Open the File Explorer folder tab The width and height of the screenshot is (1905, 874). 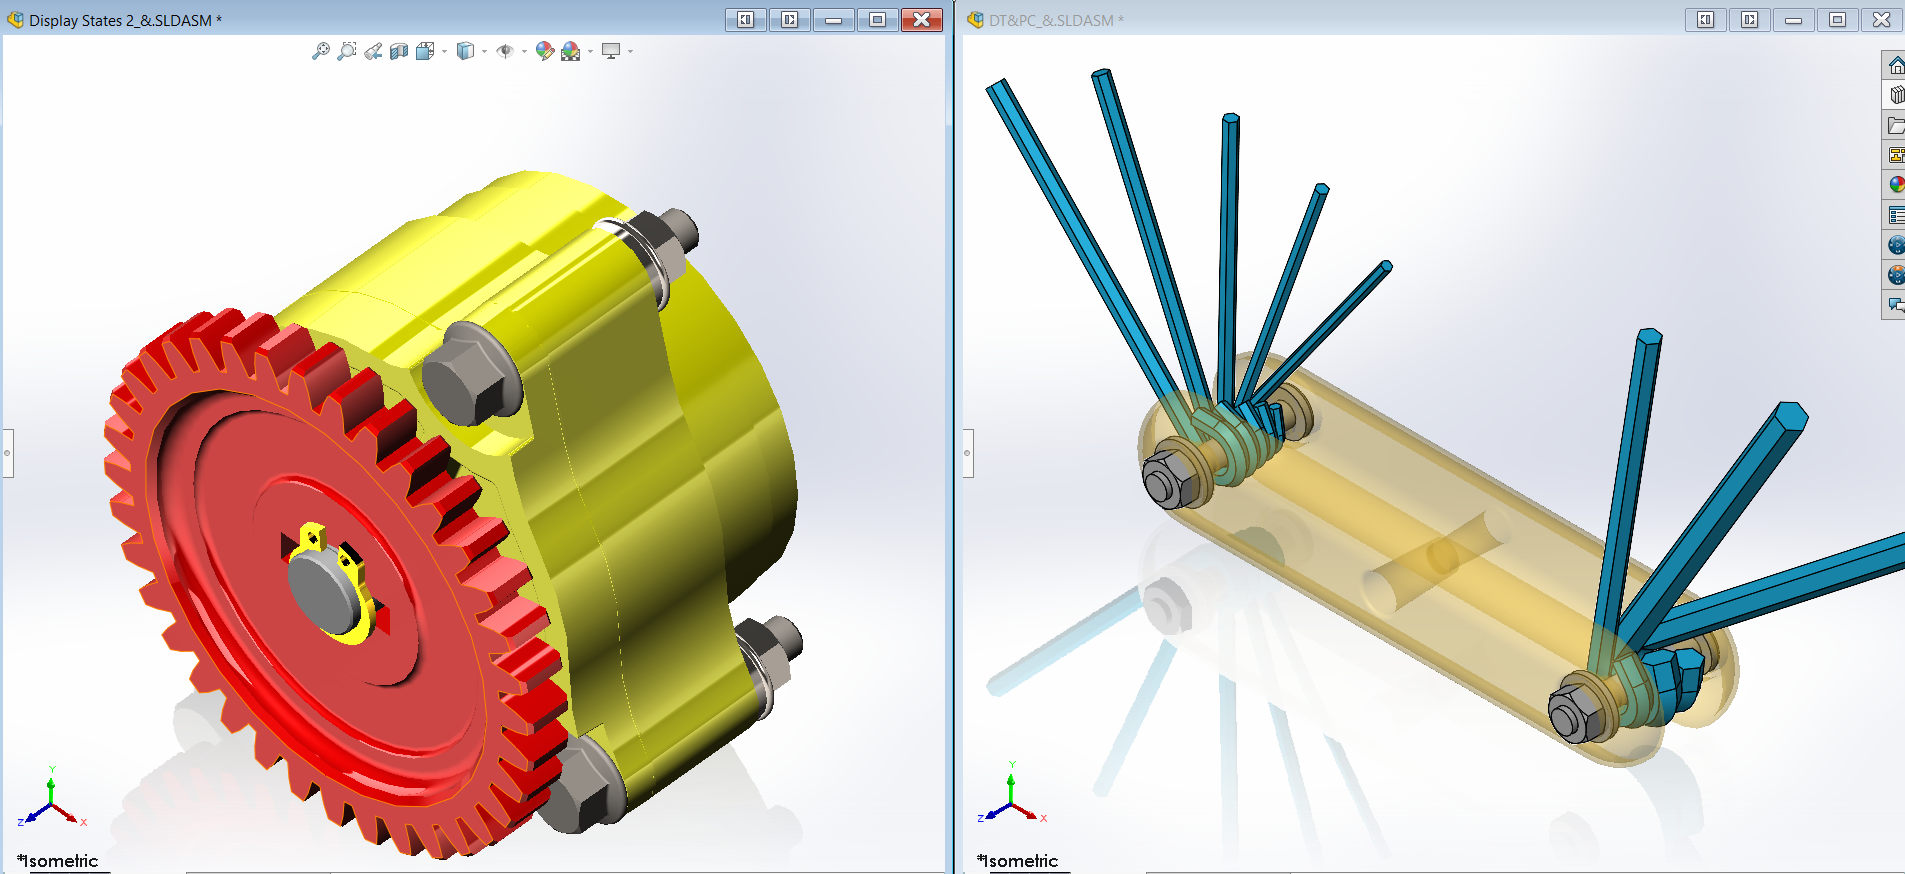pyautogui.click(x=1895, y=125)
